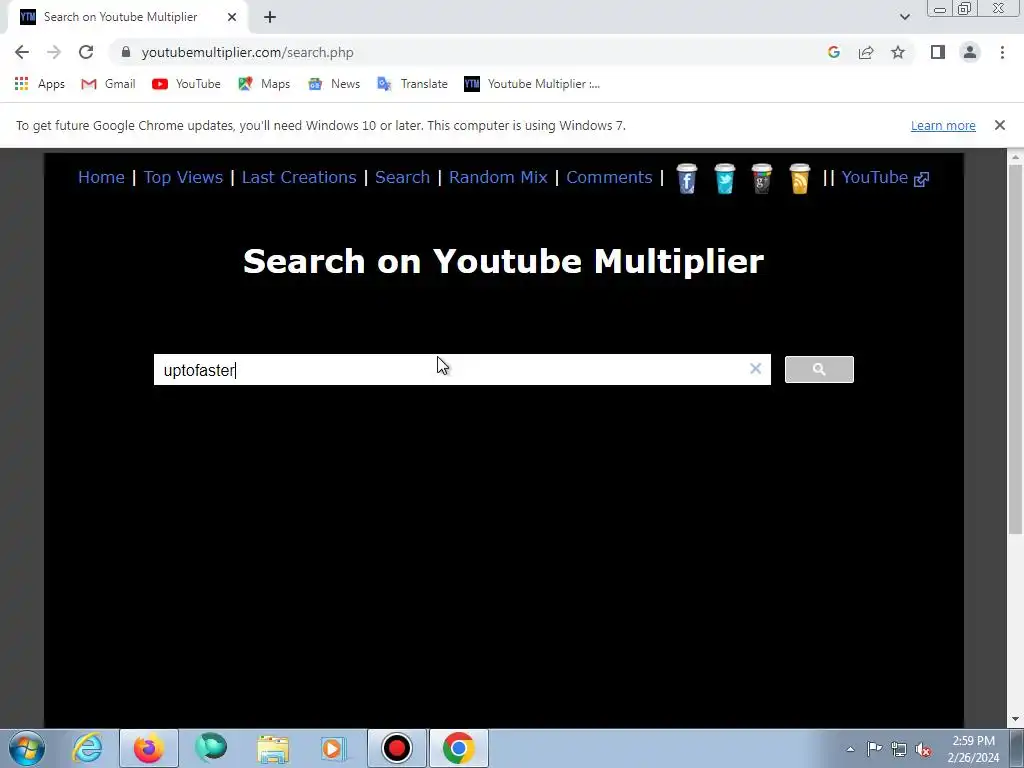Go back using browser back arrow
The width and height of the screenshot is (1024, 768).
pos(22,52)
